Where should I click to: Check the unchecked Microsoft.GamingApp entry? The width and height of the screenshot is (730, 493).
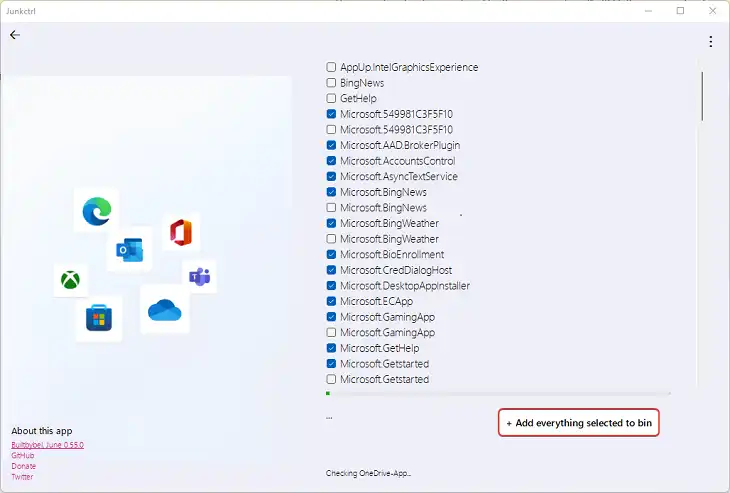[x=331, y=332]
